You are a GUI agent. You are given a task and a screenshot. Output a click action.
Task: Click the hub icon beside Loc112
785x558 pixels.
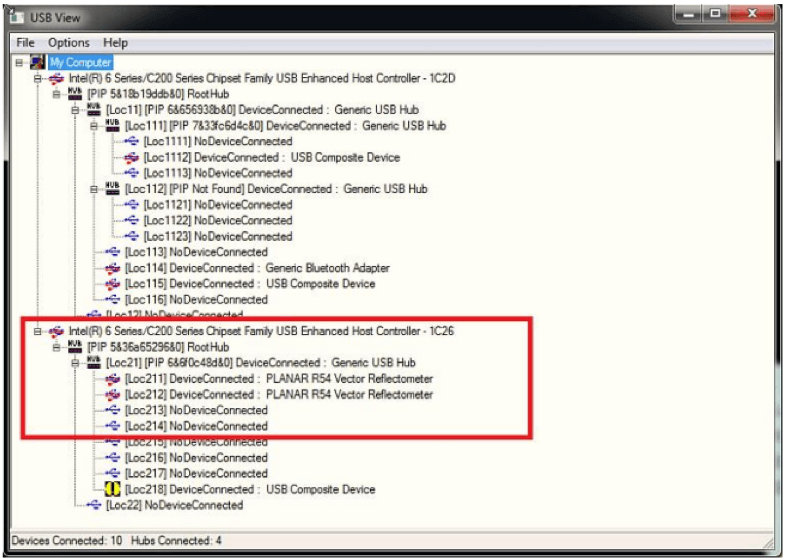pyautogui.click(x=112, y=189)
